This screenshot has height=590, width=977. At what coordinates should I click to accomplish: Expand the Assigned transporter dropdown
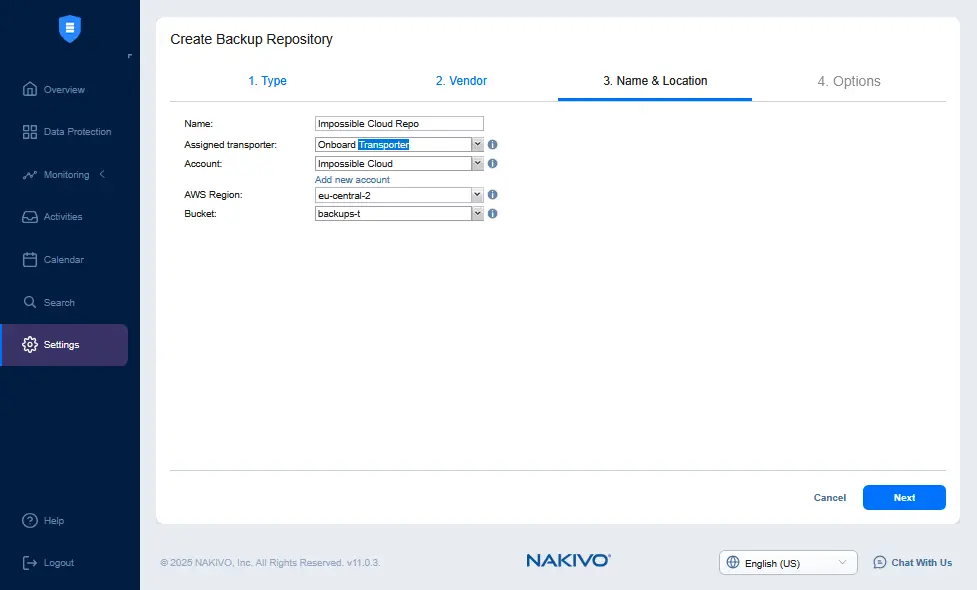[477, 145]
